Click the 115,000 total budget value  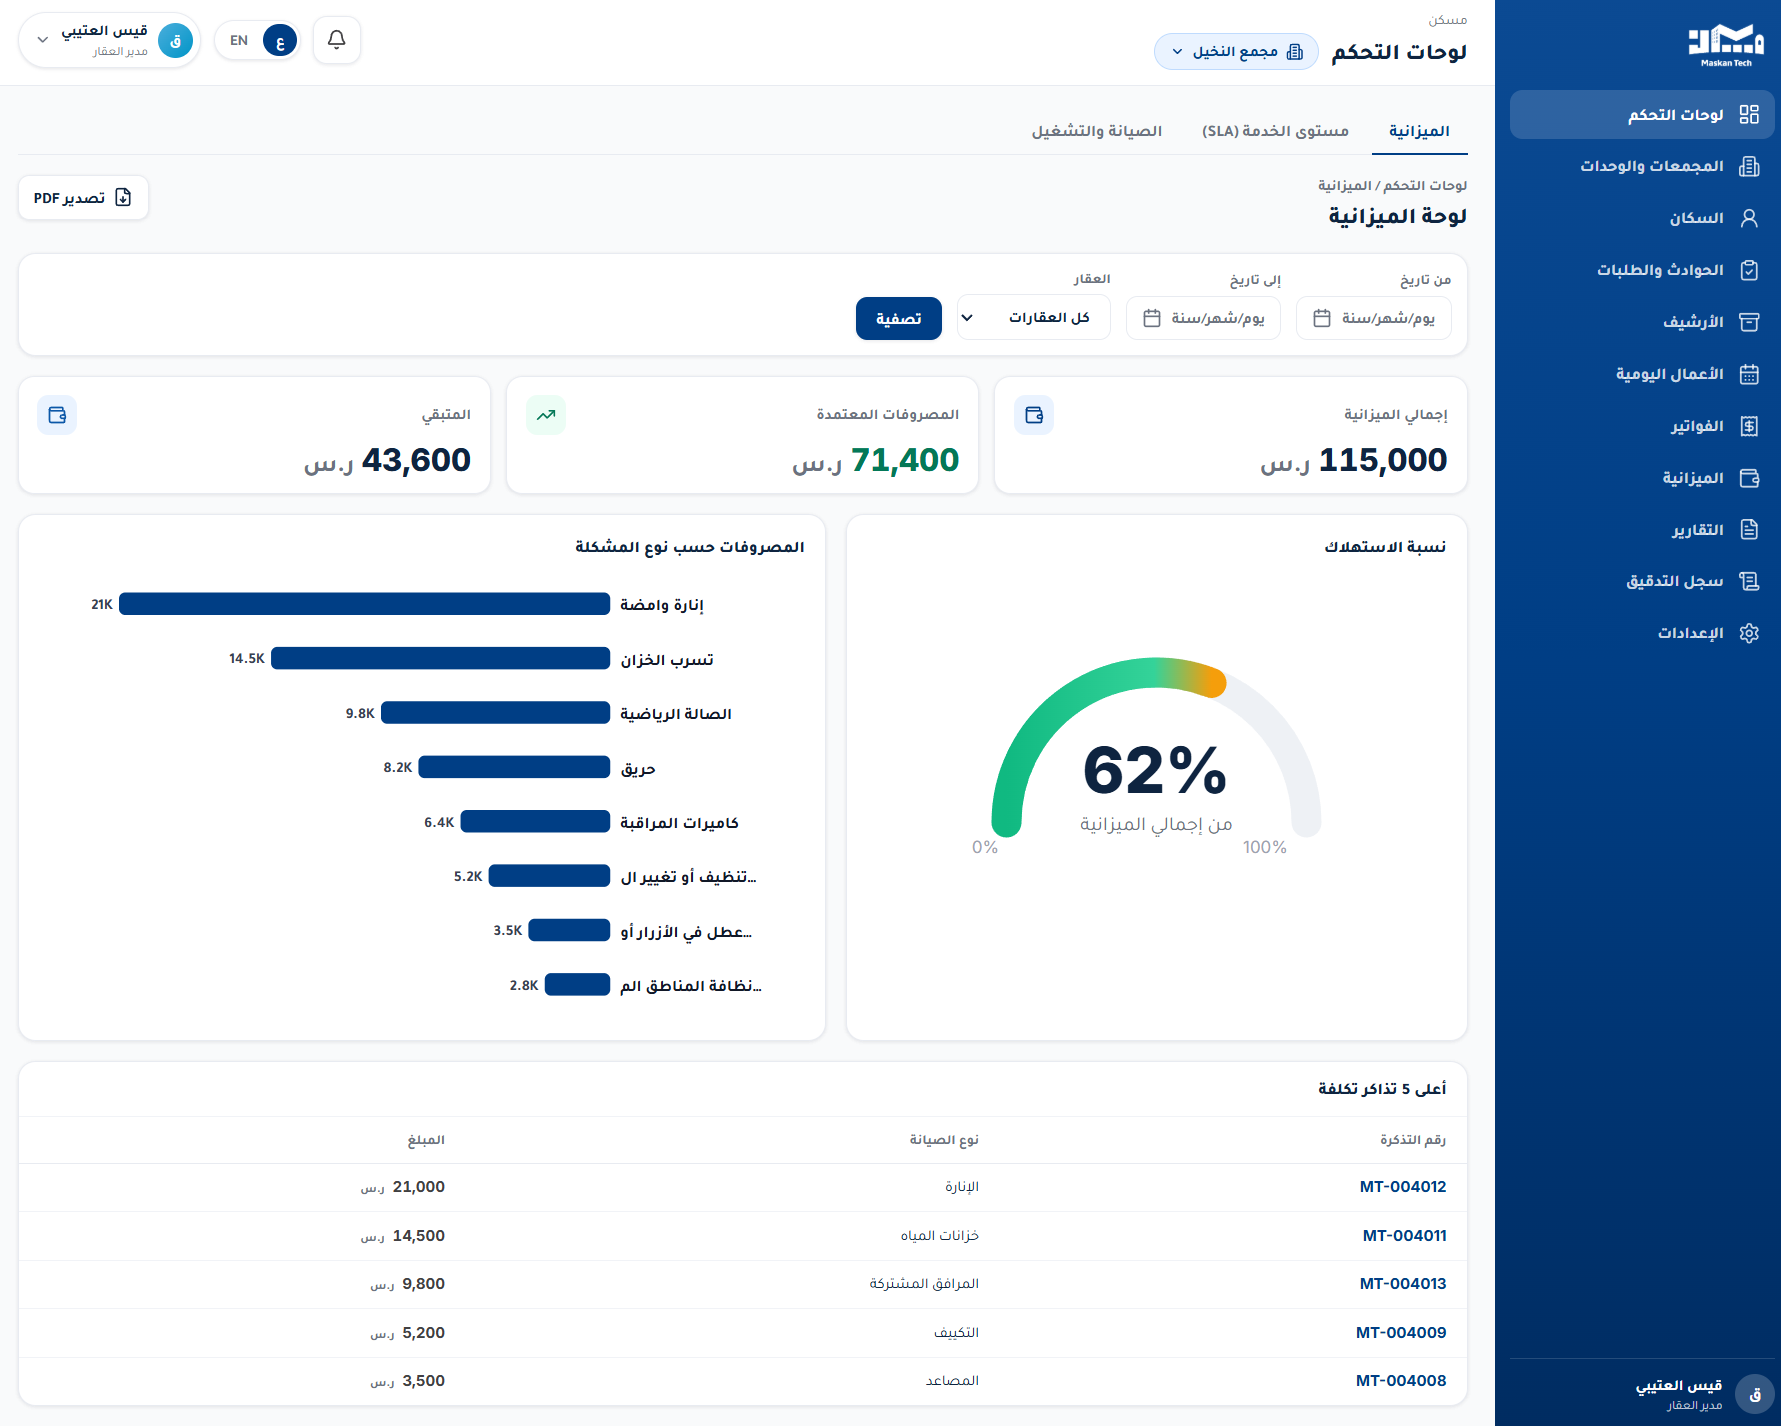pos(1383,460)
